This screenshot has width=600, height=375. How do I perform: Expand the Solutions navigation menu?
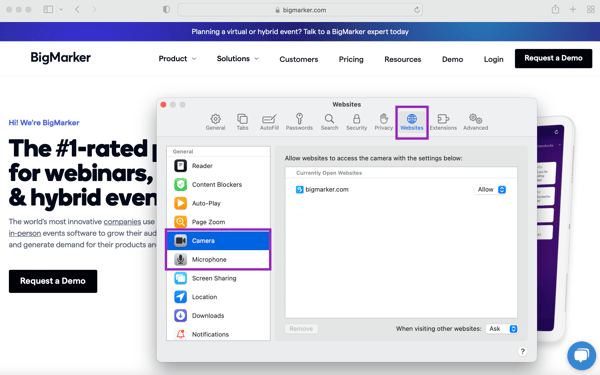pyautogui.click(x=238, y=59)
